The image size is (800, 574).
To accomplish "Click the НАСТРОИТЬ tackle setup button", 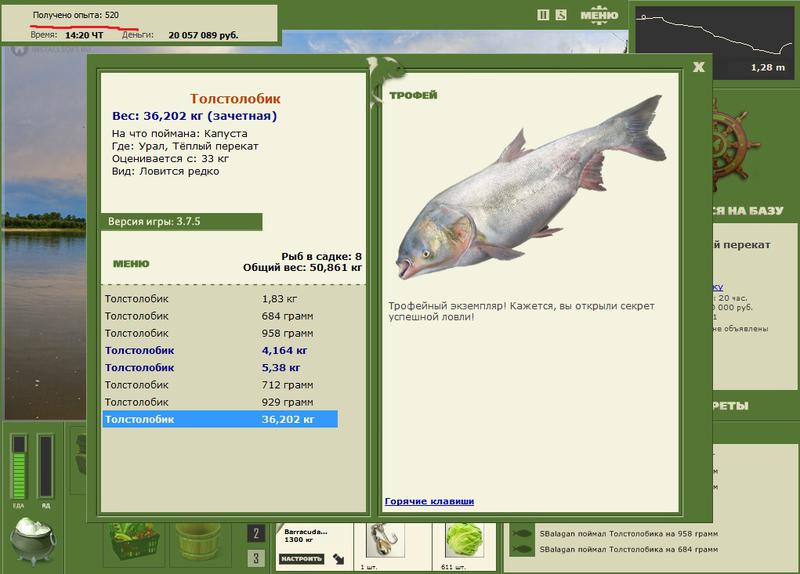I will tap(302, 559).
